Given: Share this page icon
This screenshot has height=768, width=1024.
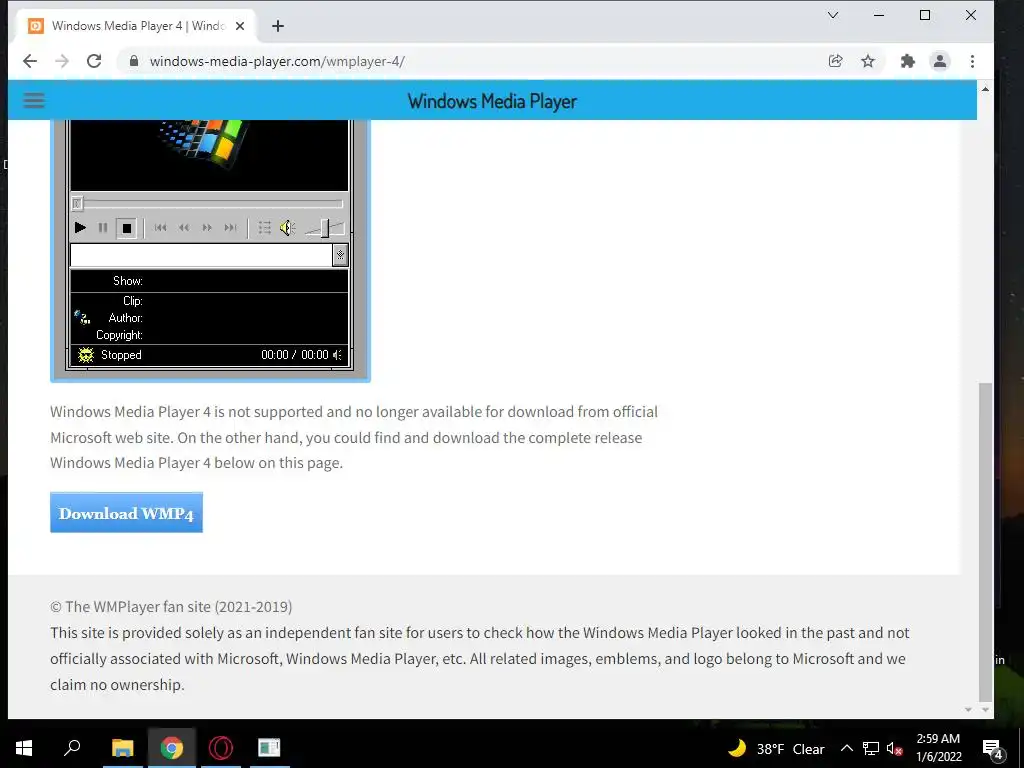Looking at the screenshot, I should point(835,61).
